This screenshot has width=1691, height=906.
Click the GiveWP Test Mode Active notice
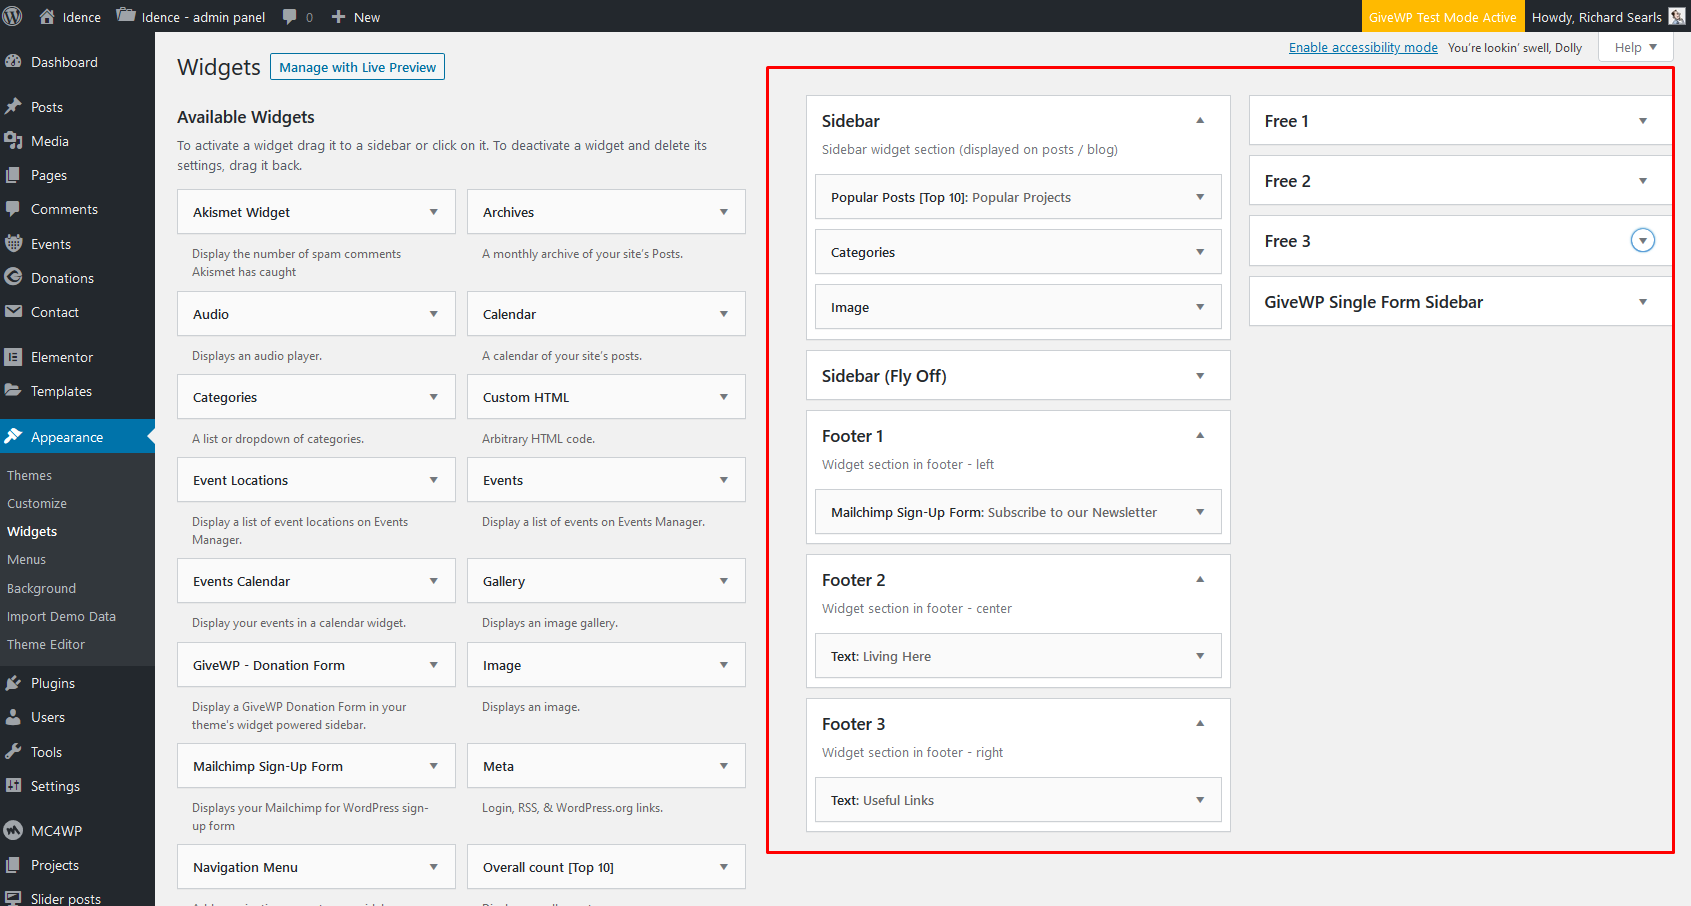pyautogui.click(x=1442, y=17)
